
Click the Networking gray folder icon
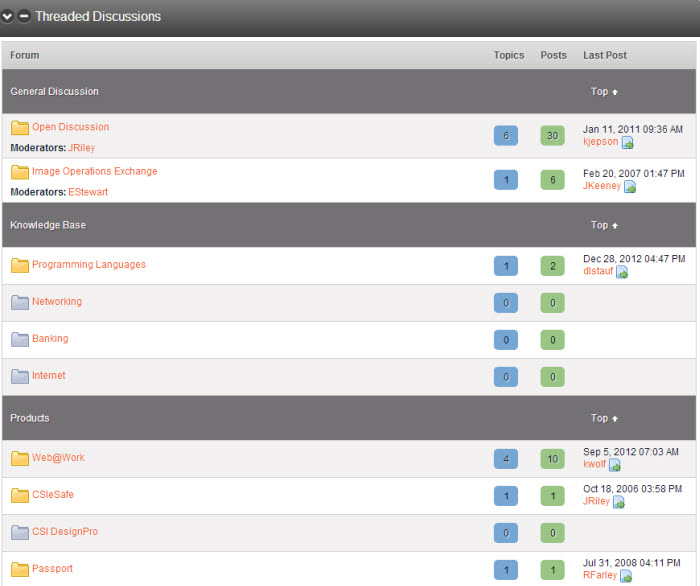click(x=20, y=302)
